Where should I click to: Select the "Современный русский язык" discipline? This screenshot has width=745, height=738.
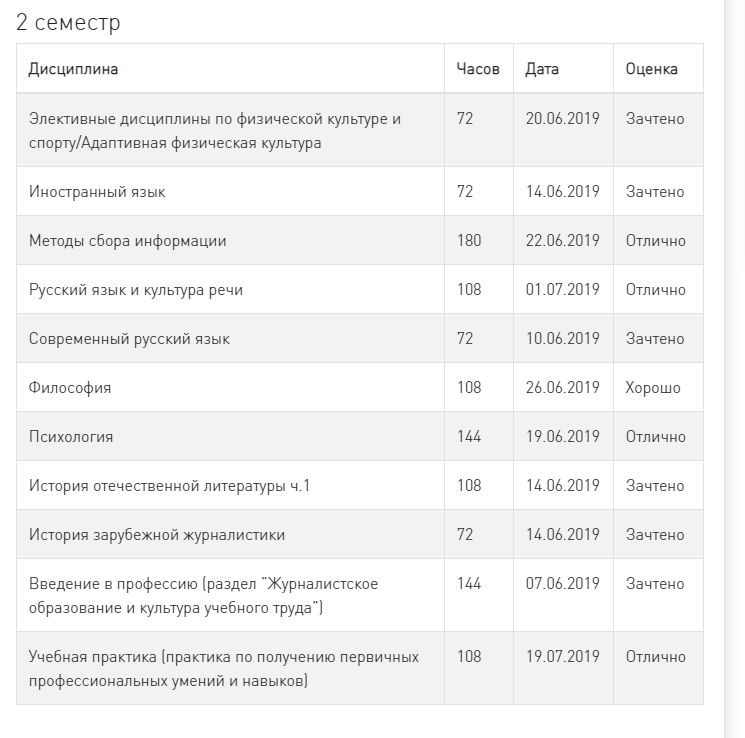129,339
